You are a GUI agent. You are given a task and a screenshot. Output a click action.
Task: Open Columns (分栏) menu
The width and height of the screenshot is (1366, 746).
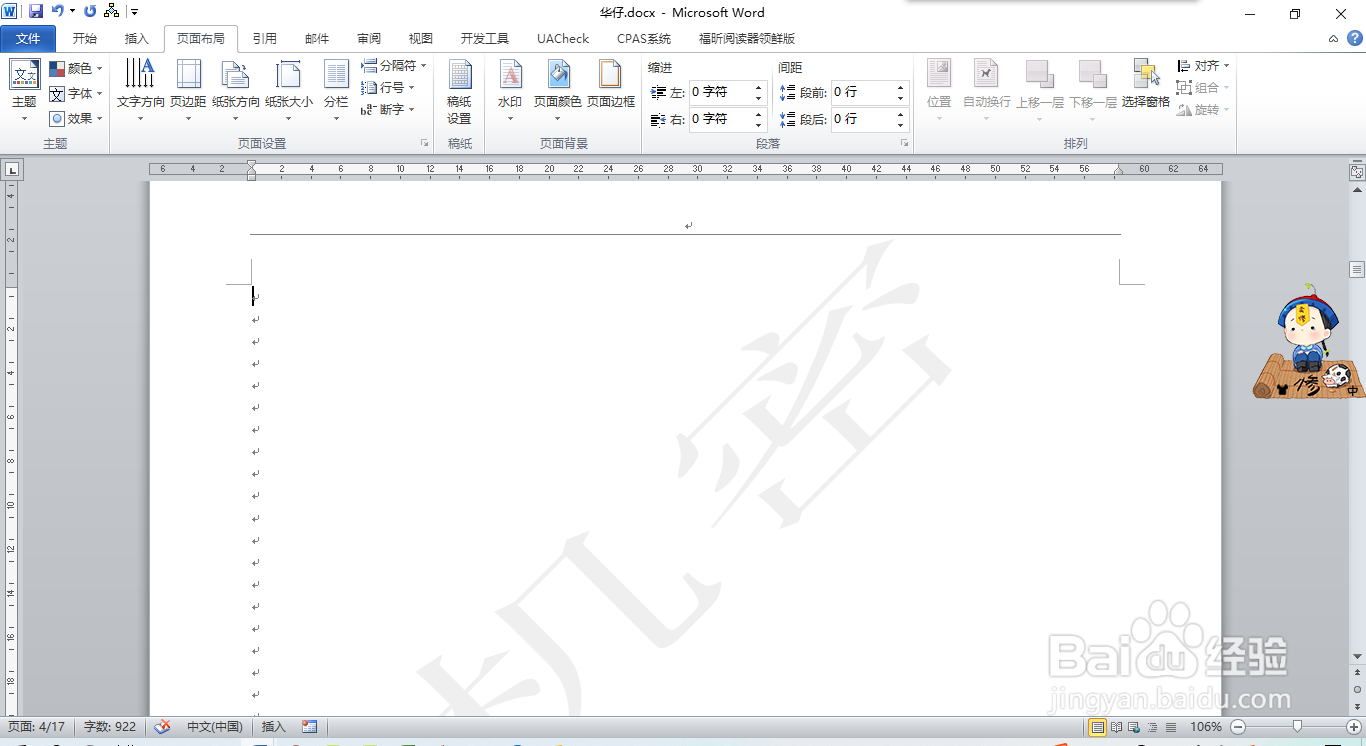336,90
